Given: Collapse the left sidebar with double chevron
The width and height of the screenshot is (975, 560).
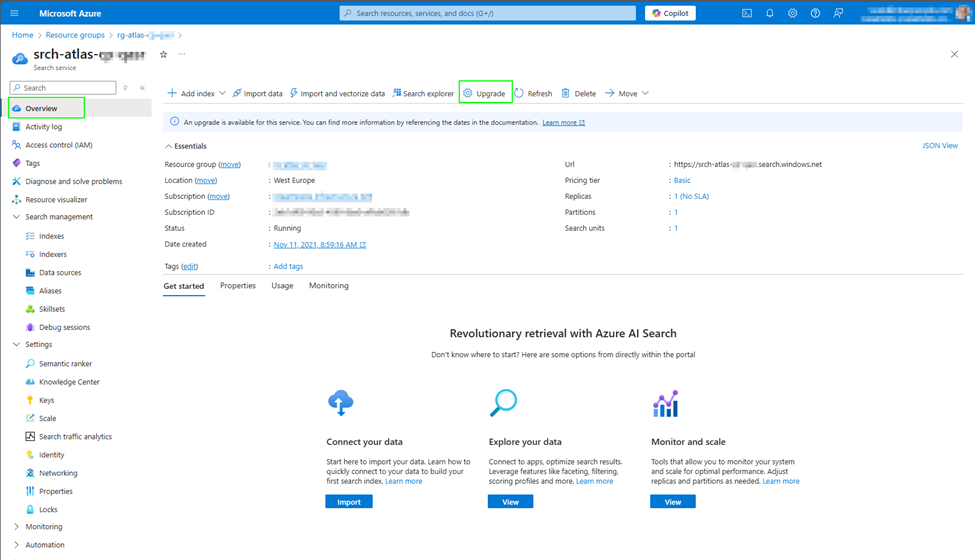Looking at the screenshot, I should coord(142,88).
